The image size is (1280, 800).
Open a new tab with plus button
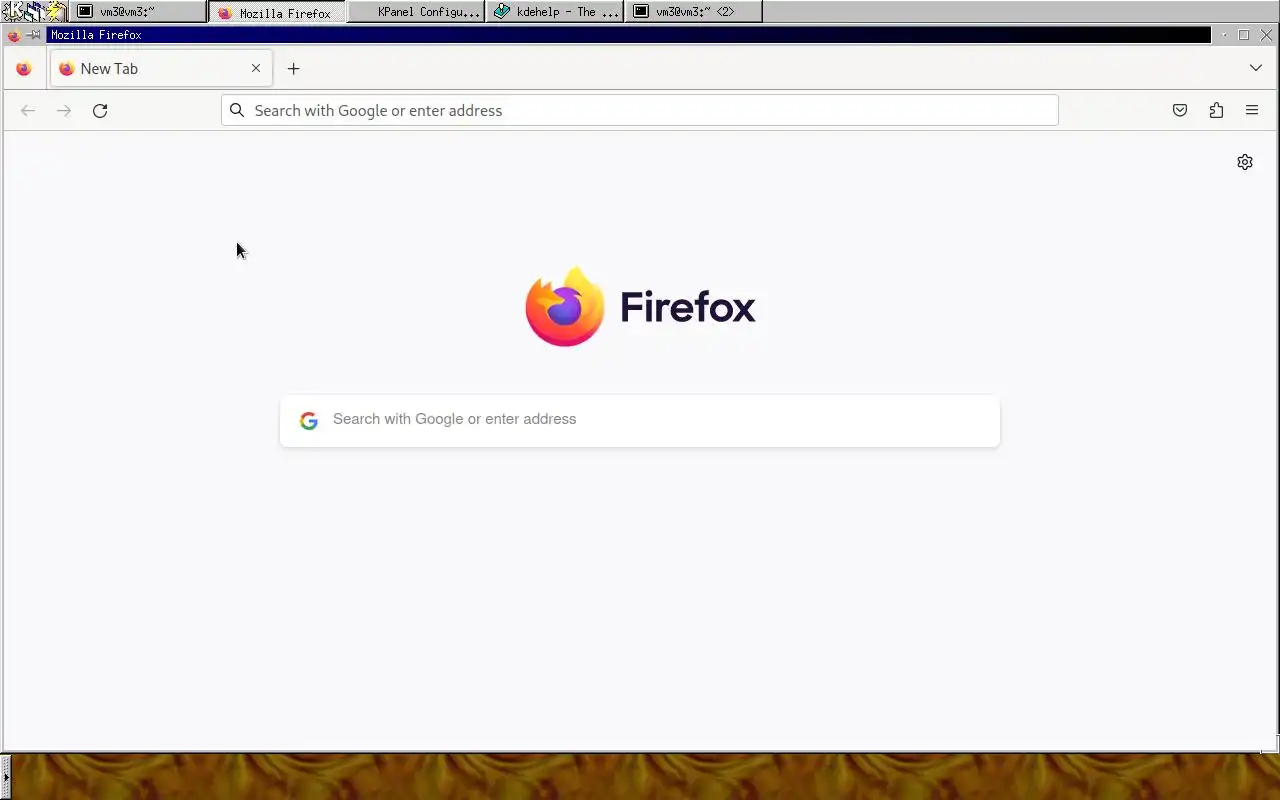coord(293,69)
